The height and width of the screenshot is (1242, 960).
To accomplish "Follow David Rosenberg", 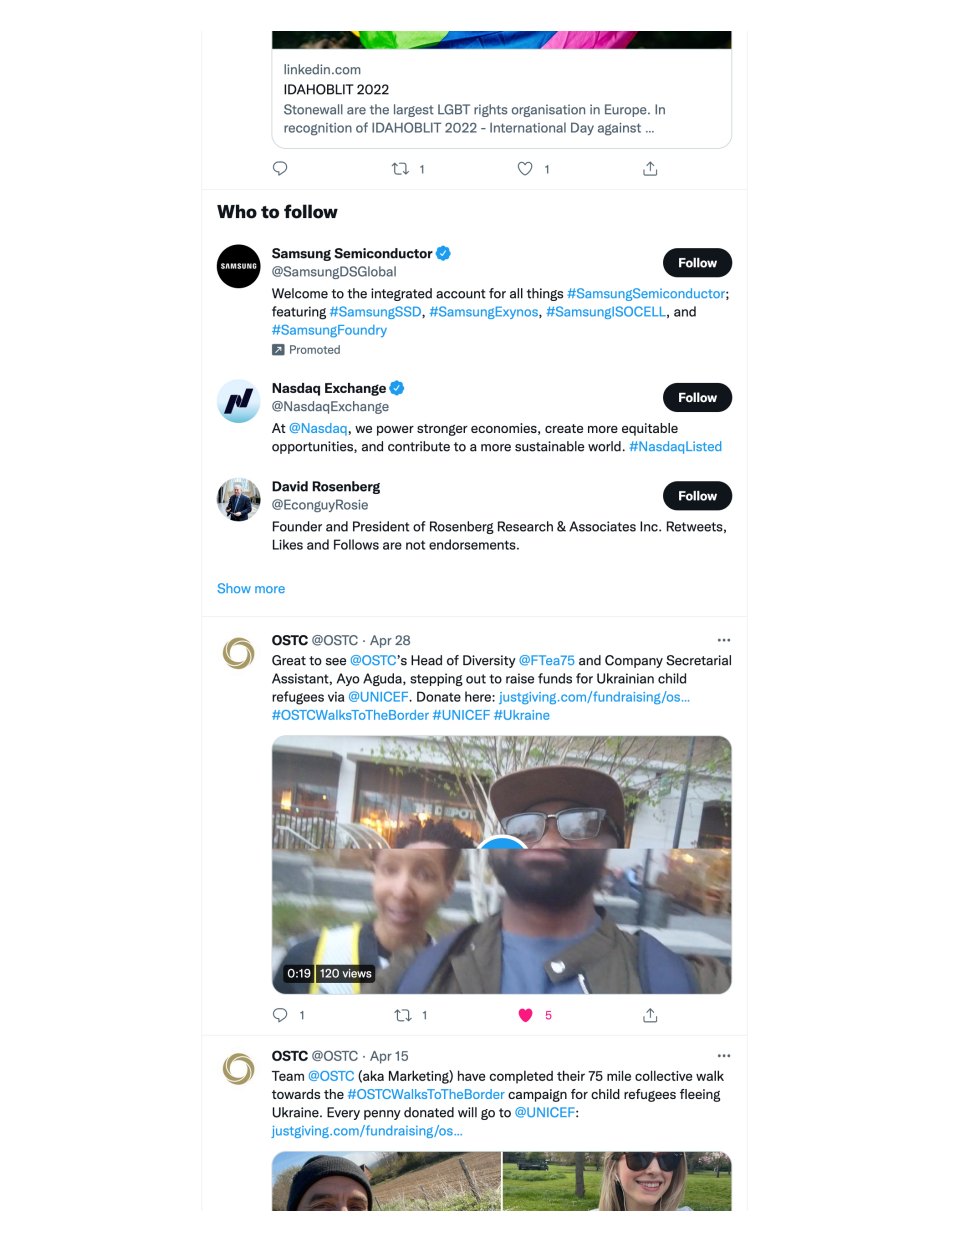I will pos(697,496).
